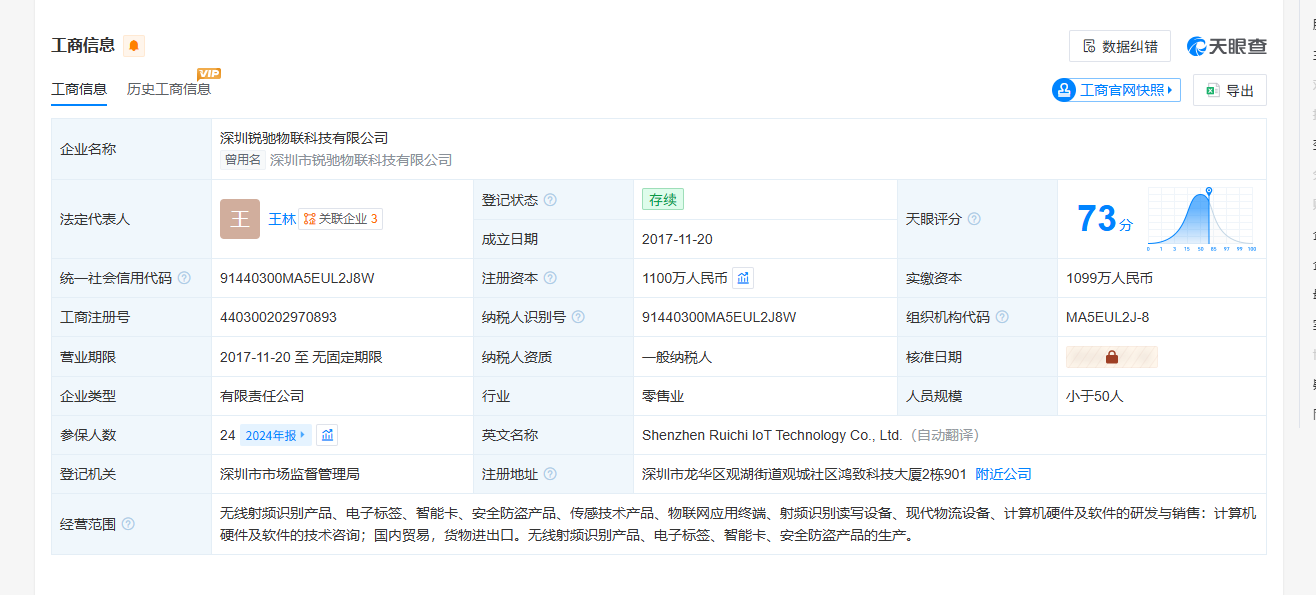The width and height of the screenshot is (1316, 595).
Task: Open the 参保人数 trend chart icon
Action: point(327,435)
